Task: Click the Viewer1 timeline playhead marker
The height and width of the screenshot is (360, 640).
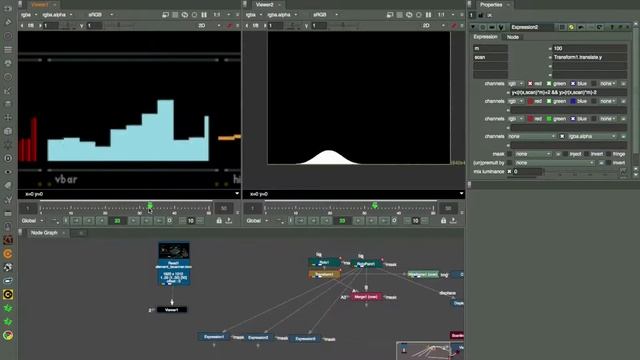Action: pyautogui.click(x=150, y=204)
